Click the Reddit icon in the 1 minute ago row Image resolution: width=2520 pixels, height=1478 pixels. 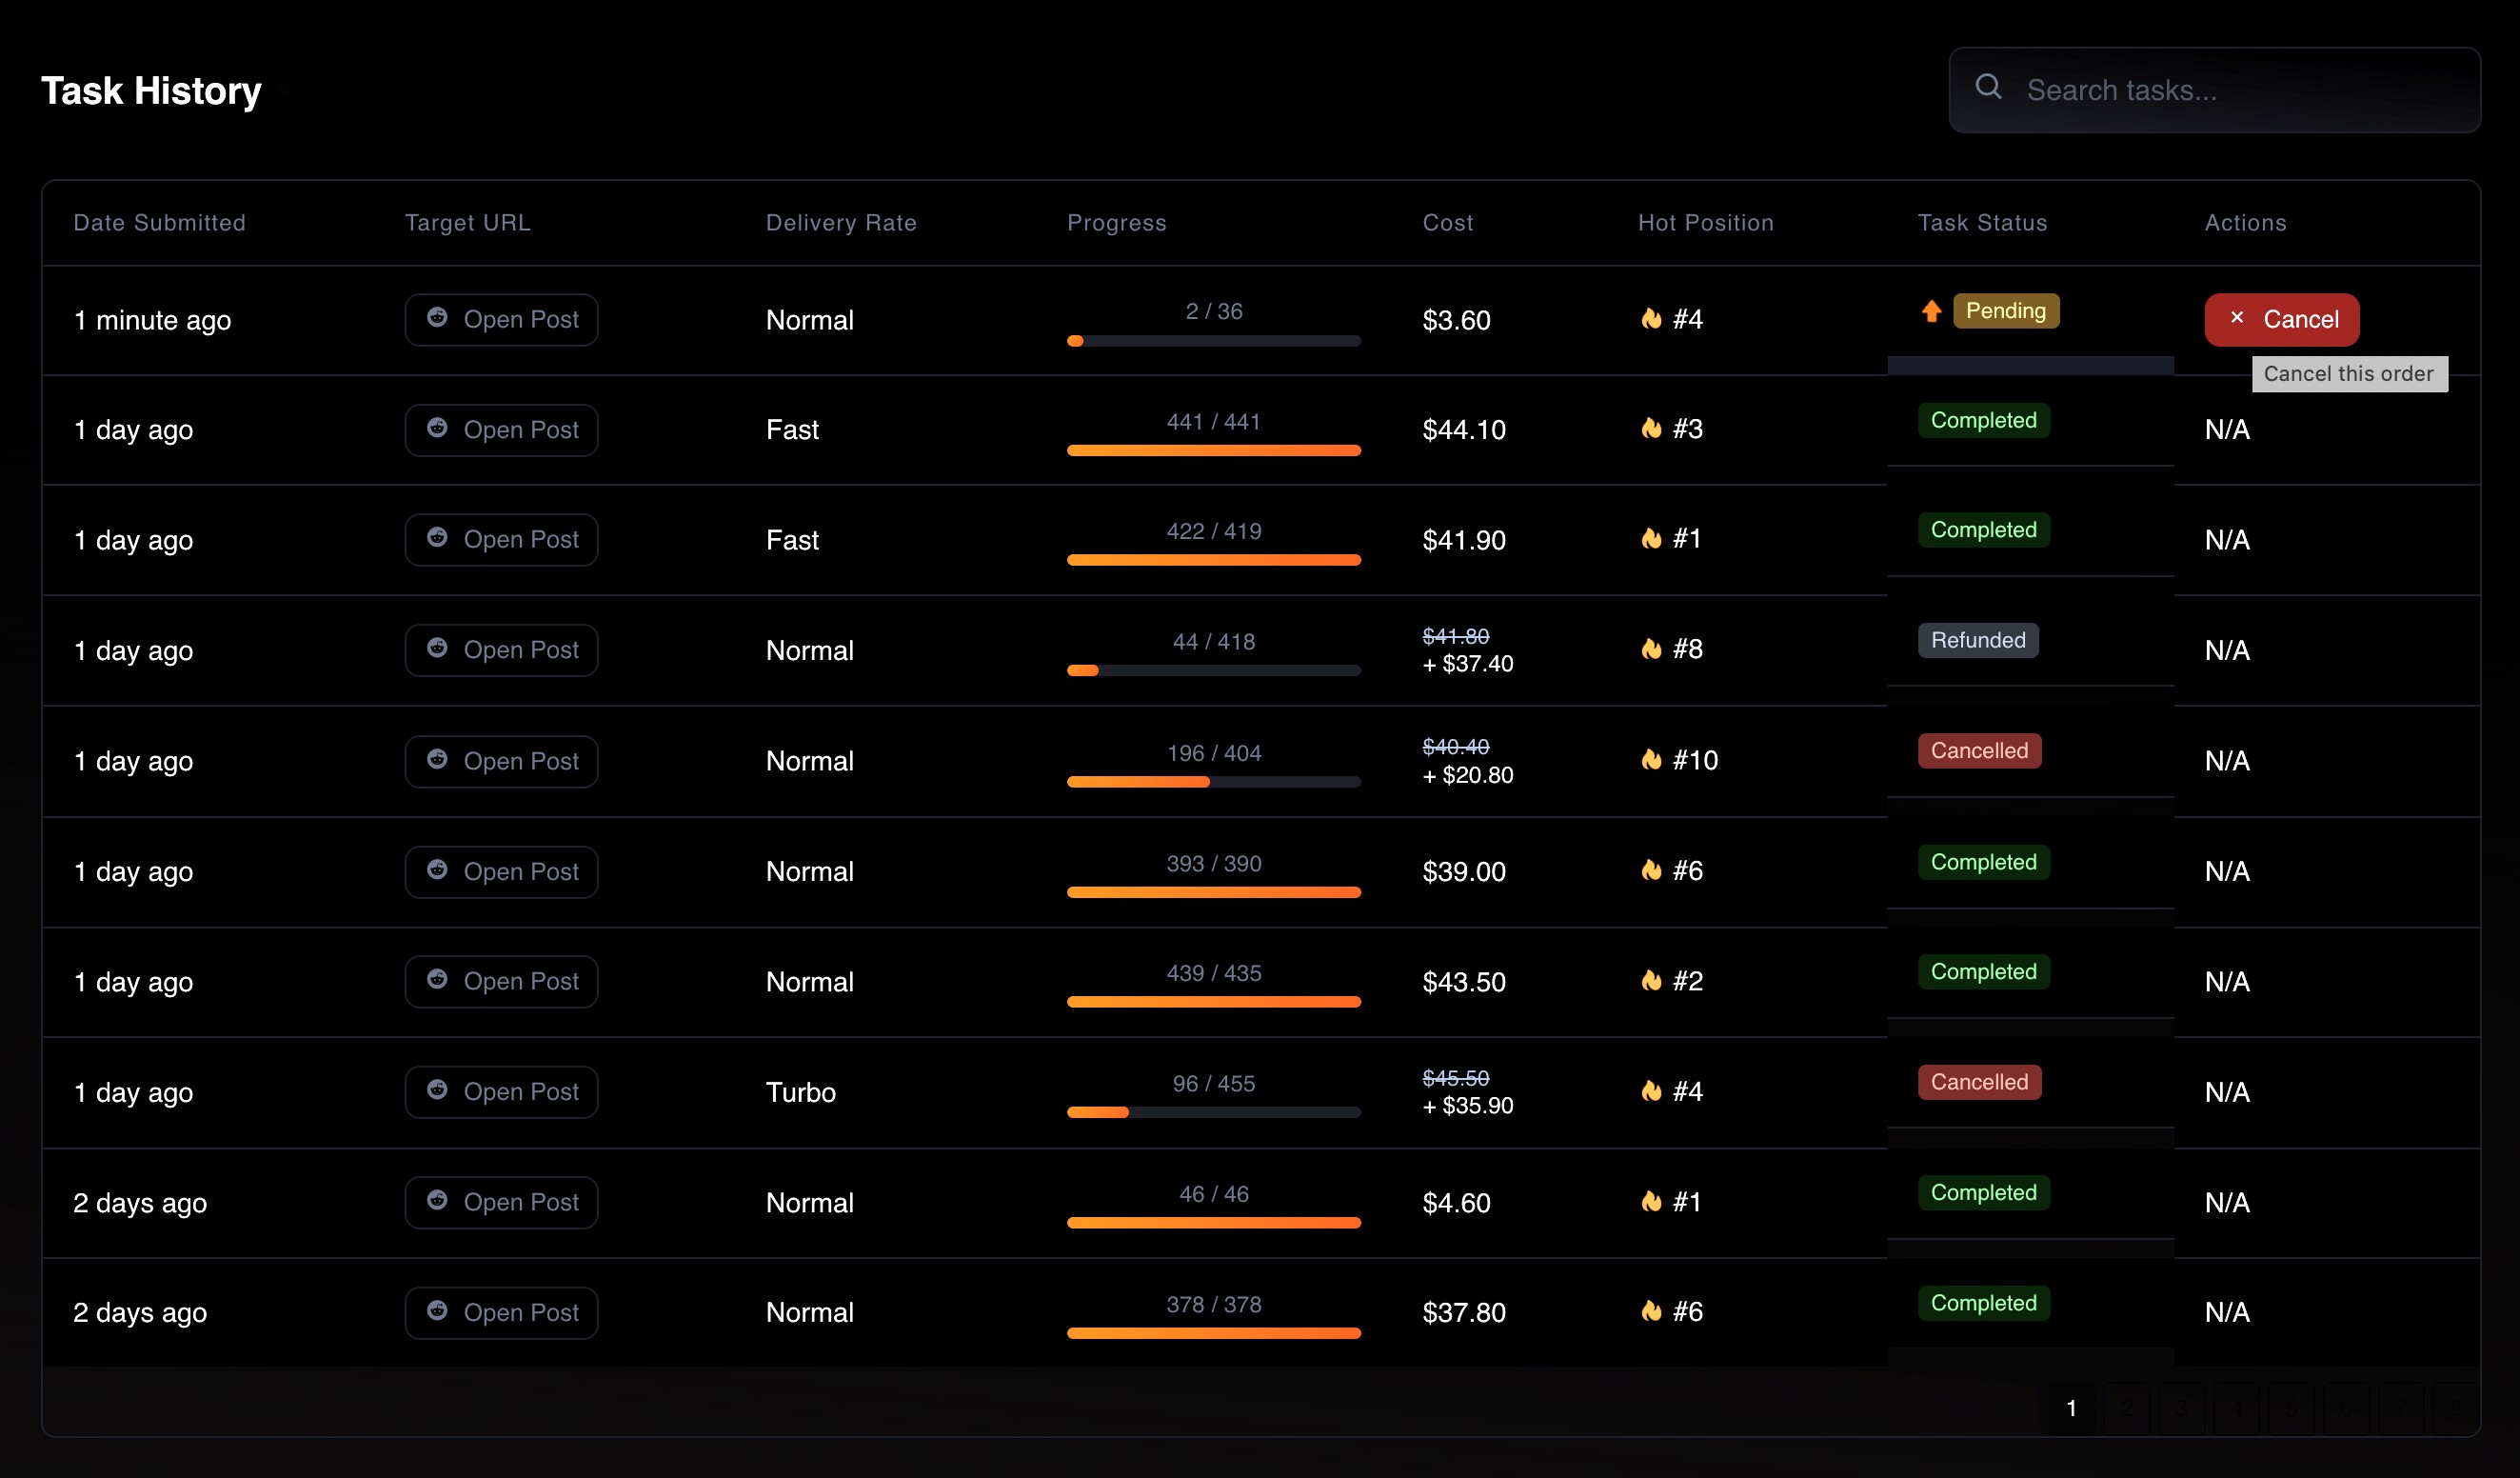tap(437, 318)
